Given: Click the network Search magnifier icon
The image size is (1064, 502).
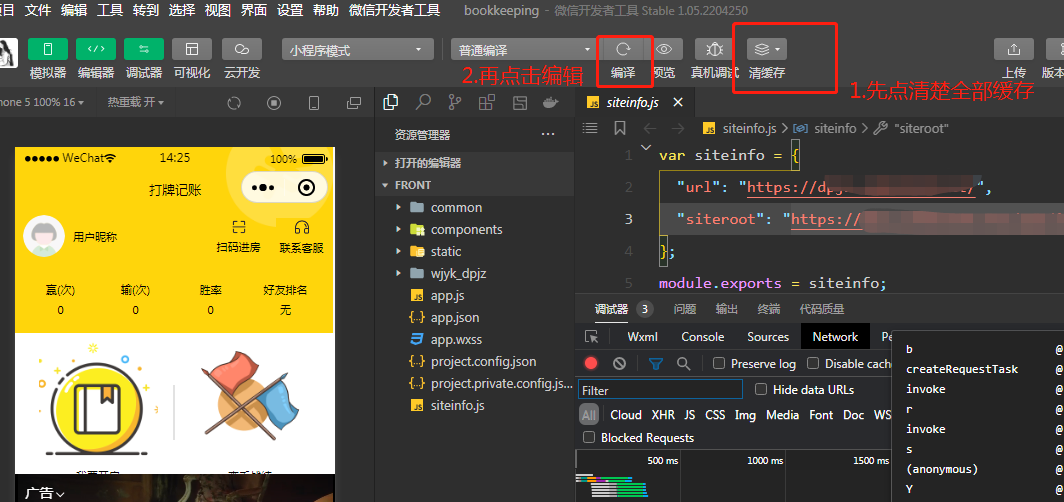Looking at the screenshot, I should (x=683, y=364).
